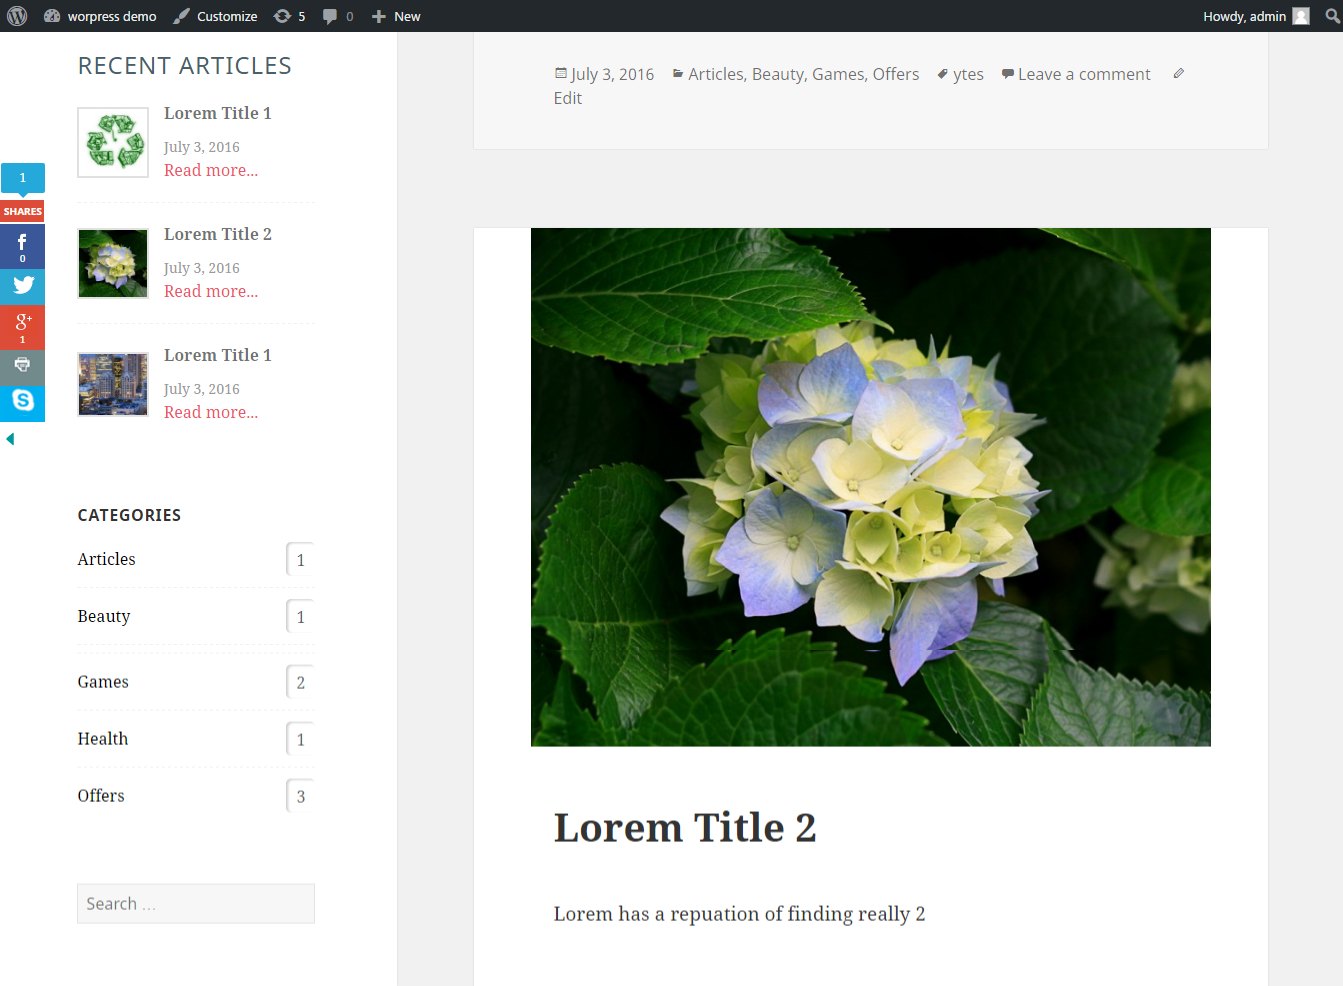Click the total shares counter badge
The image size is (1343, 986).
point(22,177)
